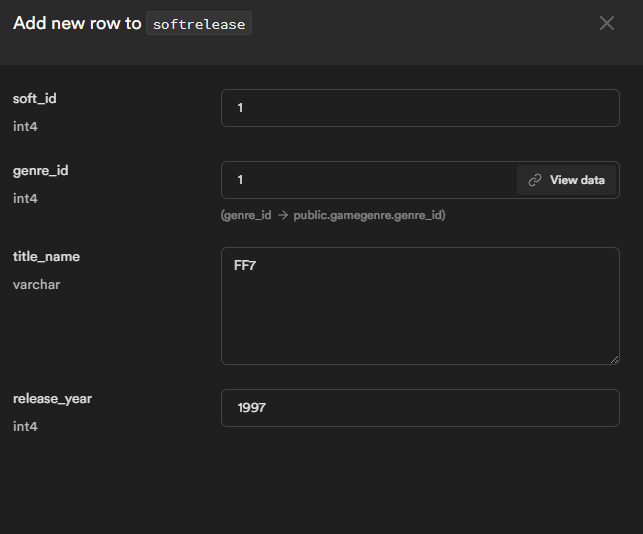Click the genre_id field label
This screenshot has height=534, width=643.
[41, 170]
